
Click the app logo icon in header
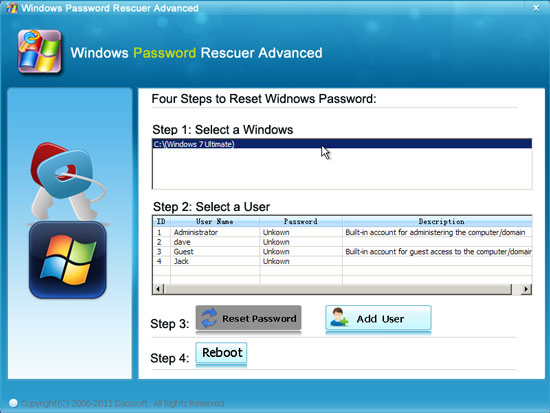(x=40, y=52)
